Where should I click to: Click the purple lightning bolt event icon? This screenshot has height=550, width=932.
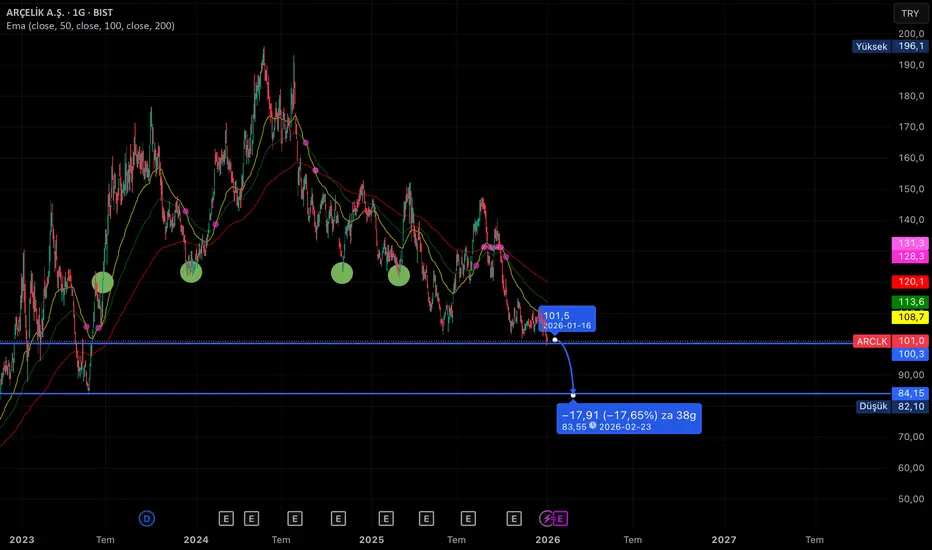(x=547, y=518)
